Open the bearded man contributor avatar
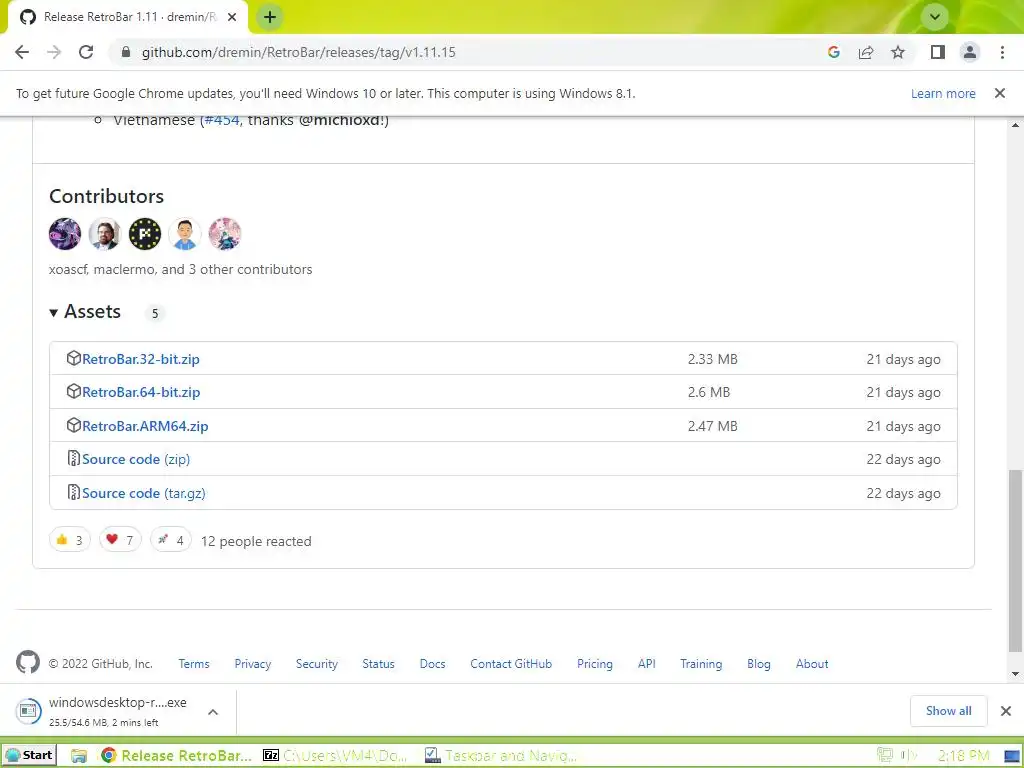The image size is (1024, 768). coord(104,234)
